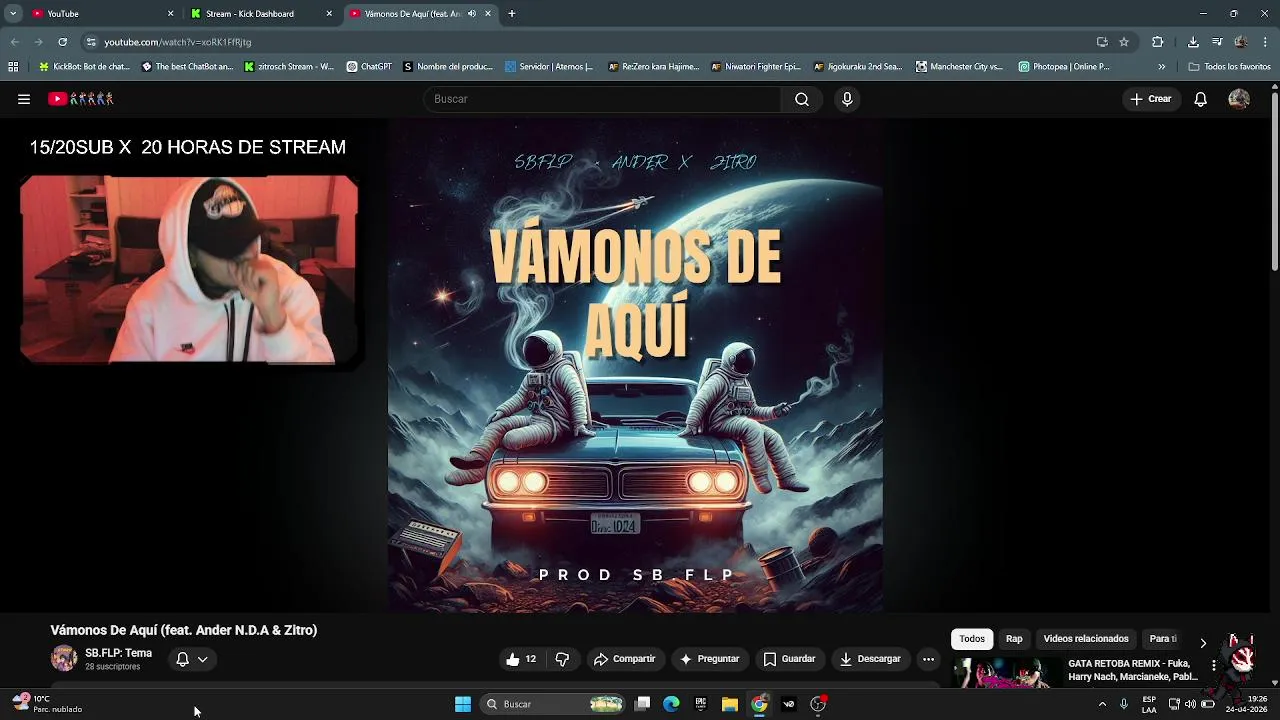Show more bookmarks with the chevron
The width and height of the screenshot is (1280, 720).
click(1161, 67)
